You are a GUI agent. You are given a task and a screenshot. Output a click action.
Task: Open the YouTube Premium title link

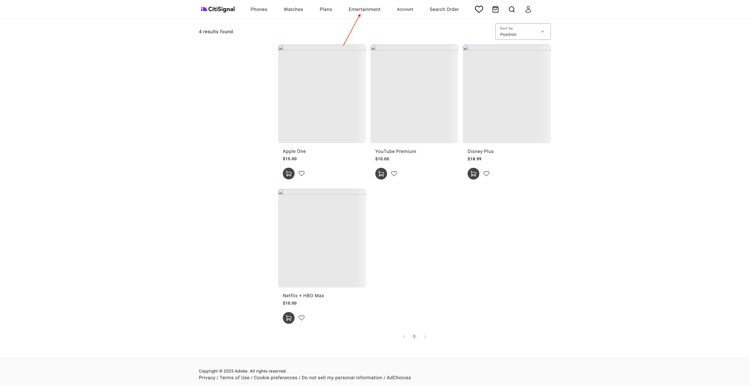coord(396,151)
